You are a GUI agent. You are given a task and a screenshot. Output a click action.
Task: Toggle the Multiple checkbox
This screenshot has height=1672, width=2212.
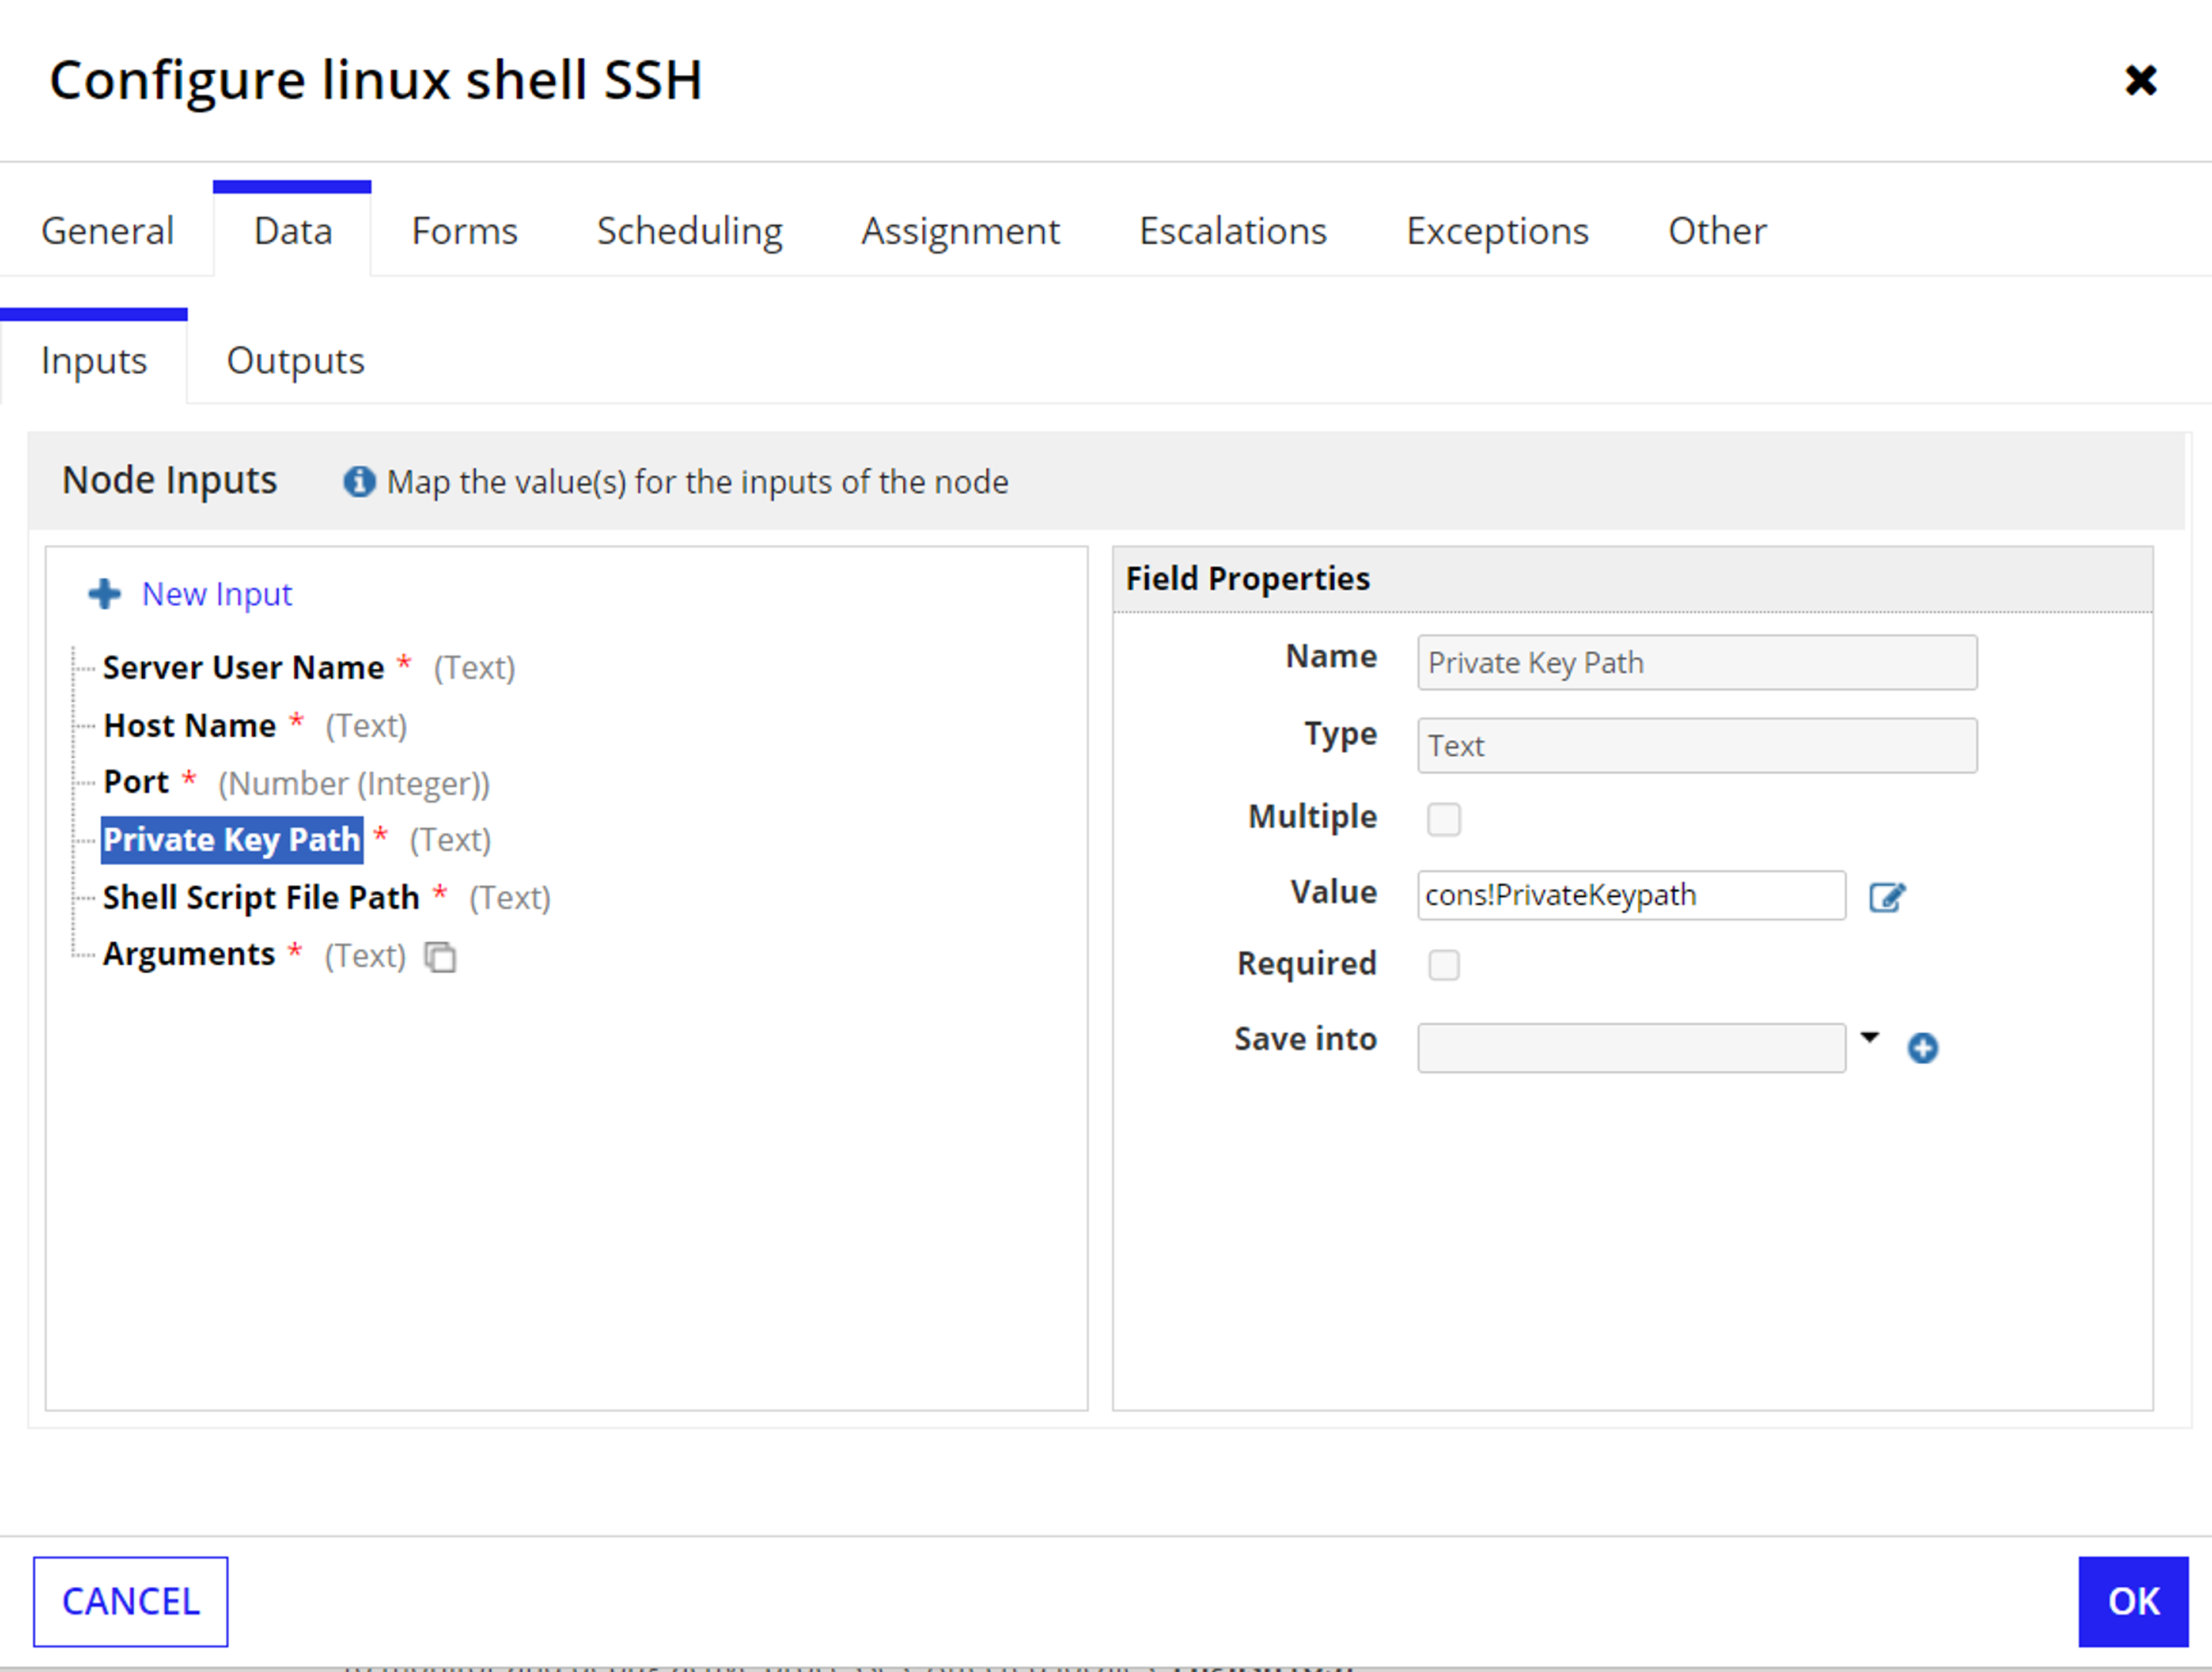click(x=1443, y=819)
